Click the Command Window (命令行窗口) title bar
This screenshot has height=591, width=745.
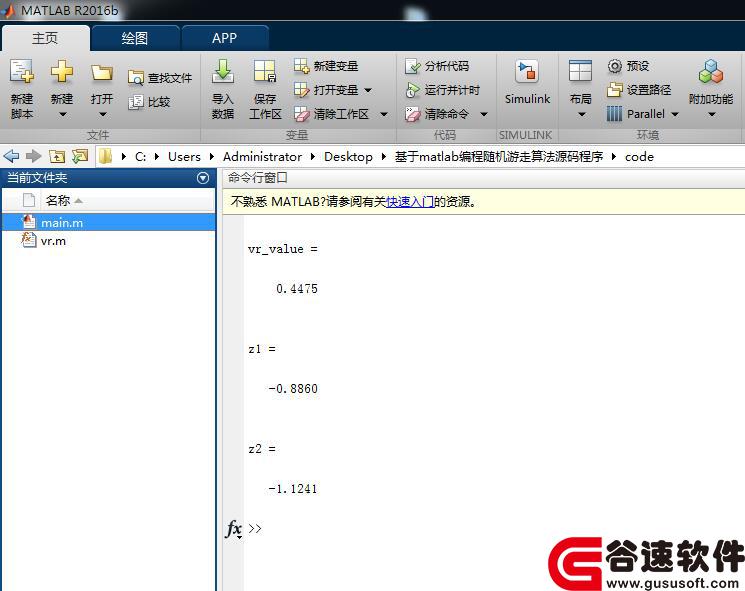484,178
